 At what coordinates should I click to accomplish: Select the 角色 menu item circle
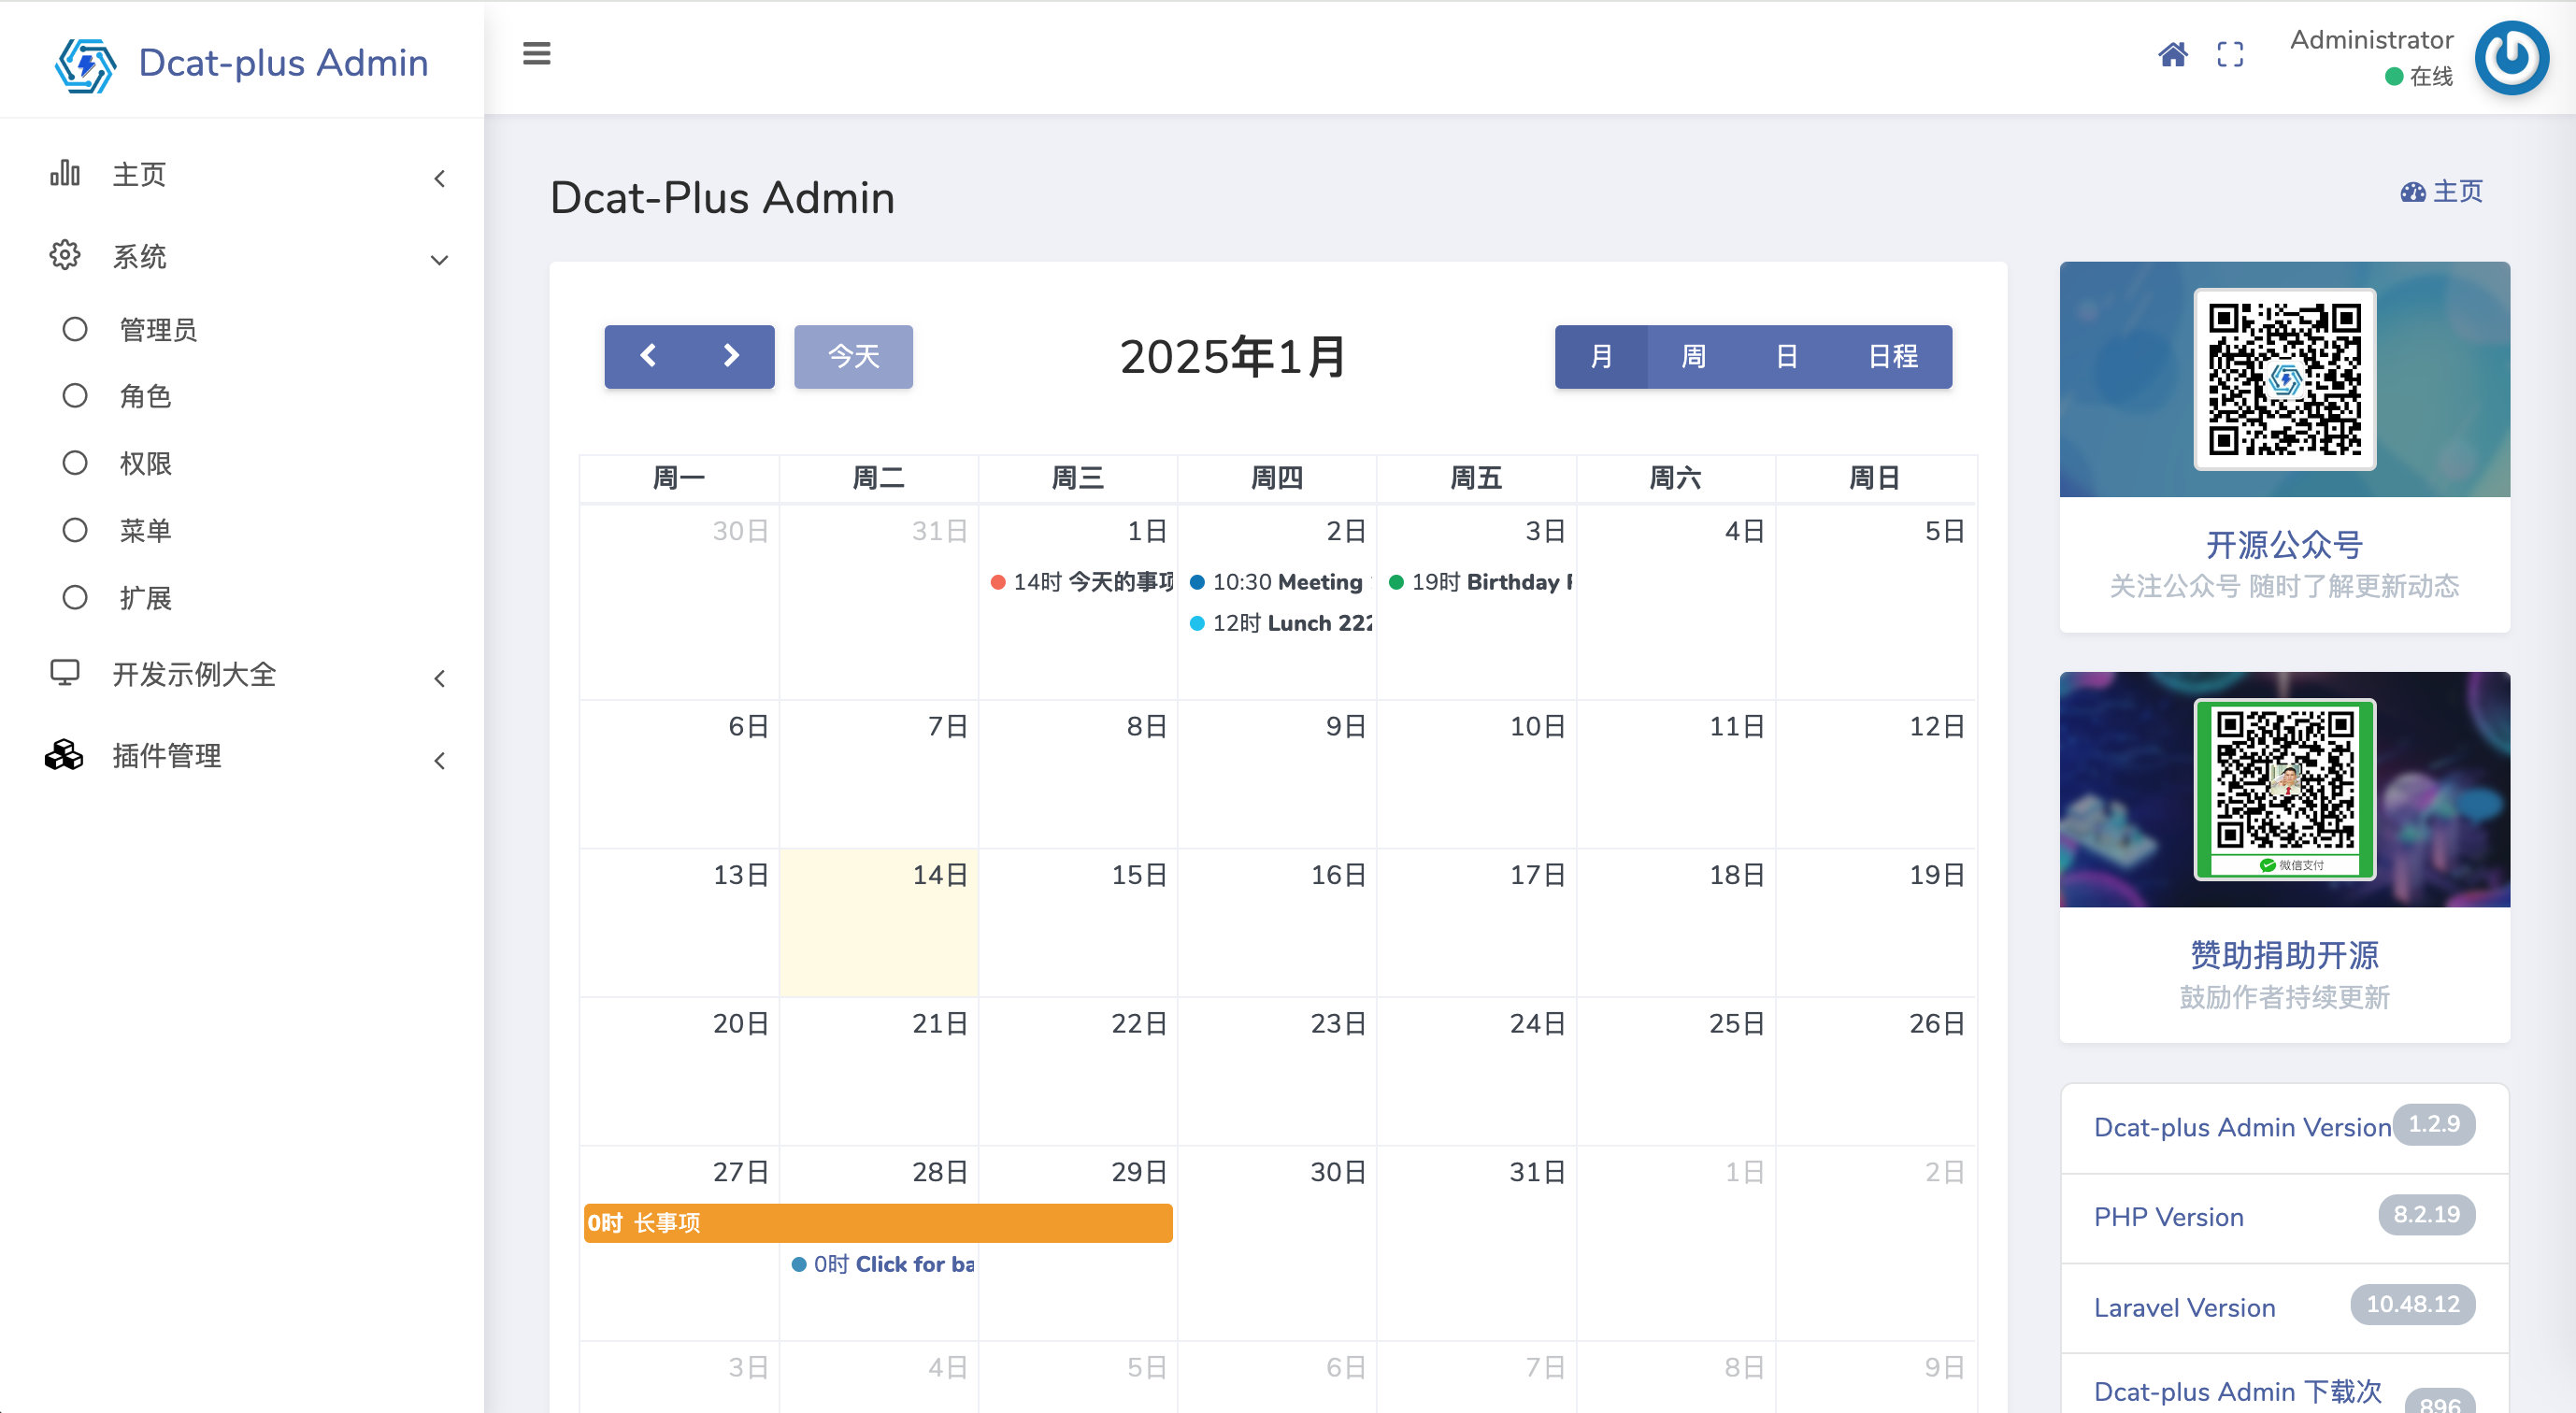(x=75, y=397)
